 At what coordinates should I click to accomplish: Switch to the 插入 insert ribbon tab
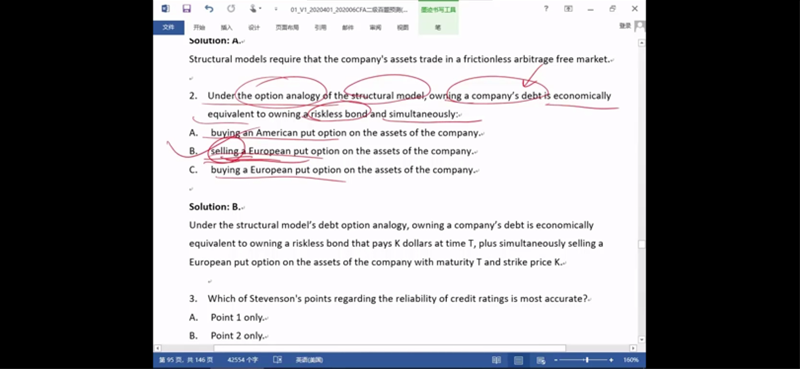227,28
